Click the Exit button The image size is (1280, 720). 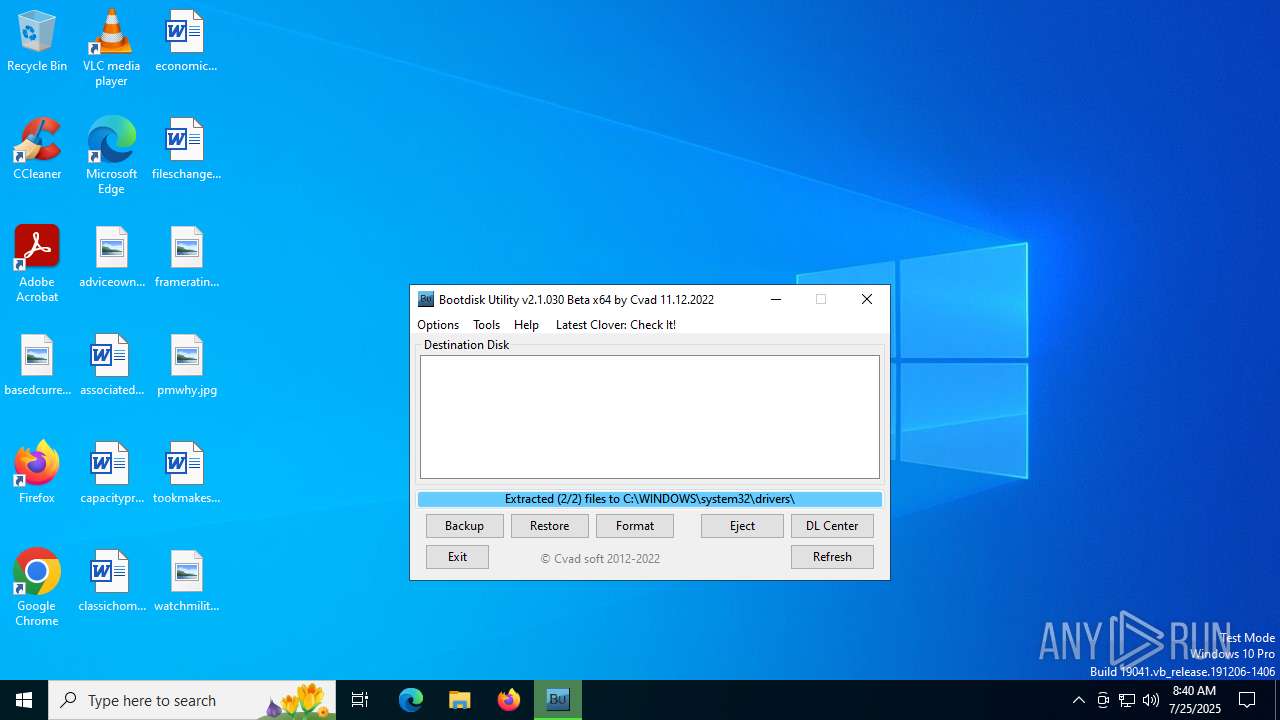[x=457, y=557]
